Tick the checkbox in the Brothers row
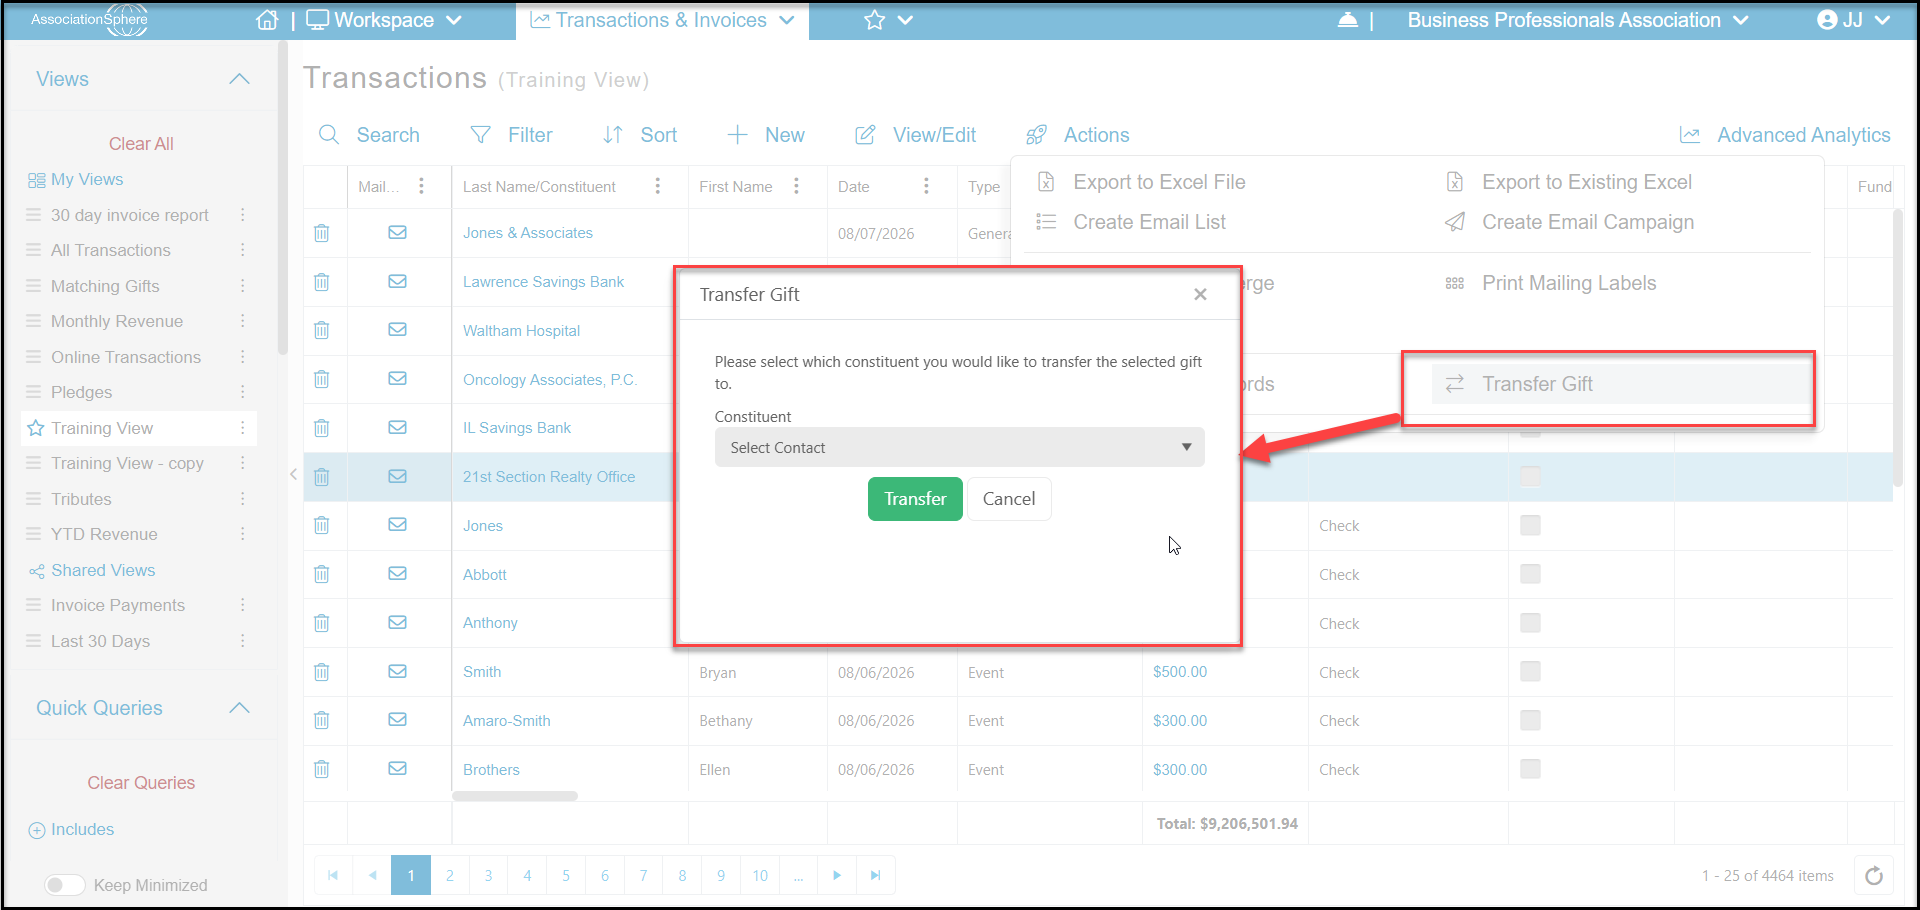This screenshot has height=910, width=1920. tap(1530, 769)
